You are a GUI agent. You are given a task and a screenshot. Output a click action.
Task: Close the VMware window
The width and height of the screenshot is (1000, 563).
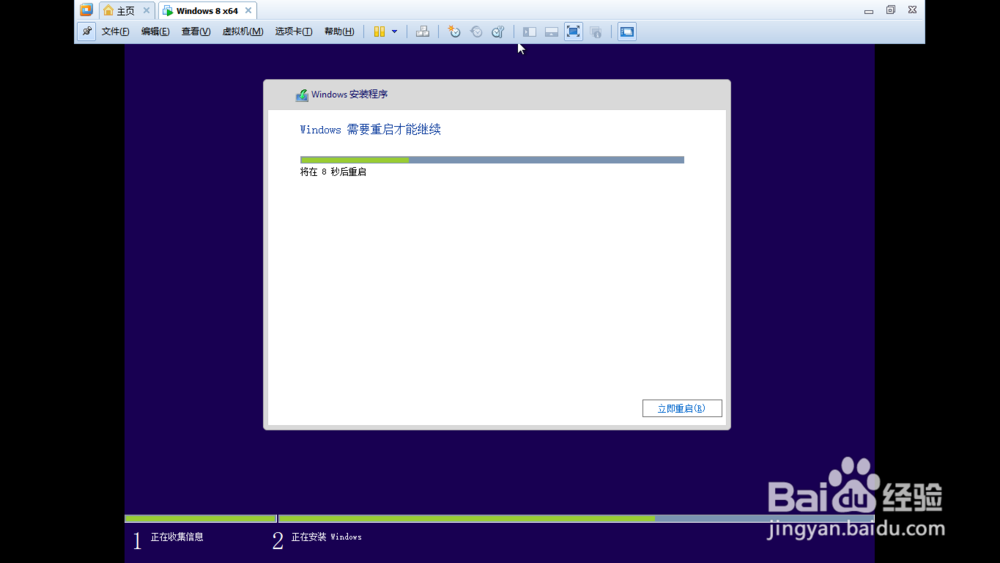[913, 10]
